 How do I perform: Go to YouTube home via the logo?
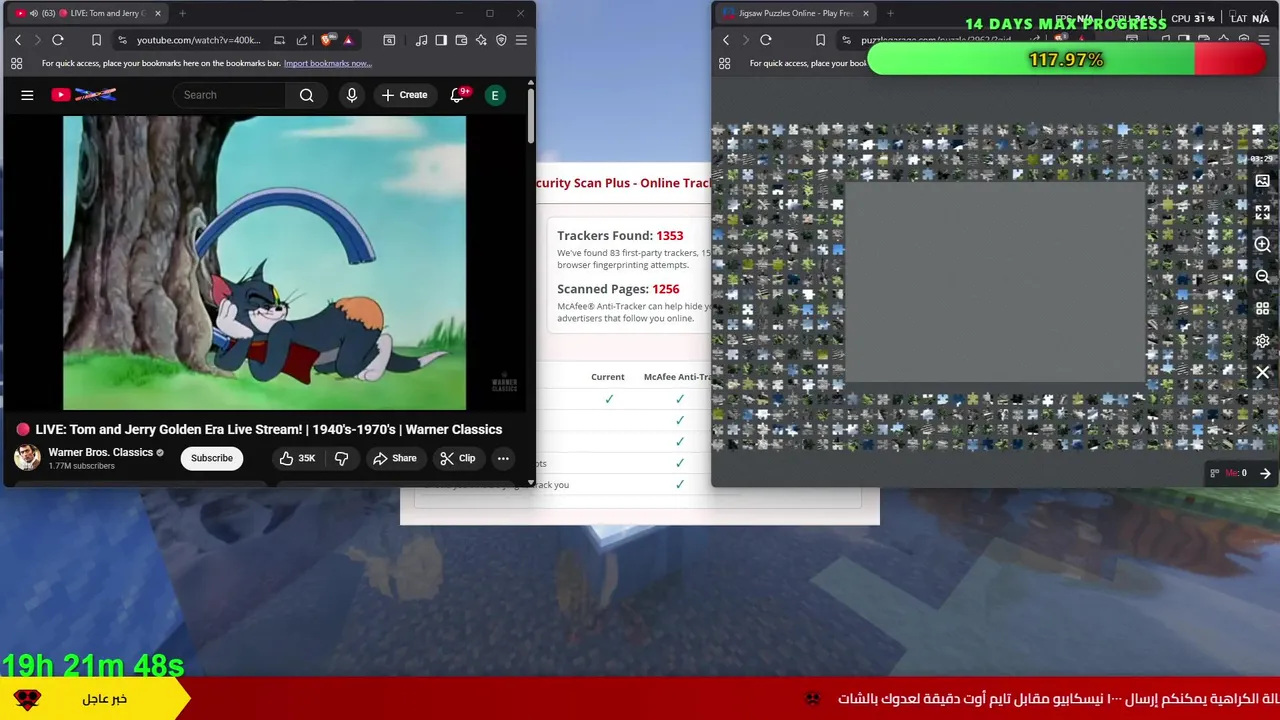(x=84, y=95)
